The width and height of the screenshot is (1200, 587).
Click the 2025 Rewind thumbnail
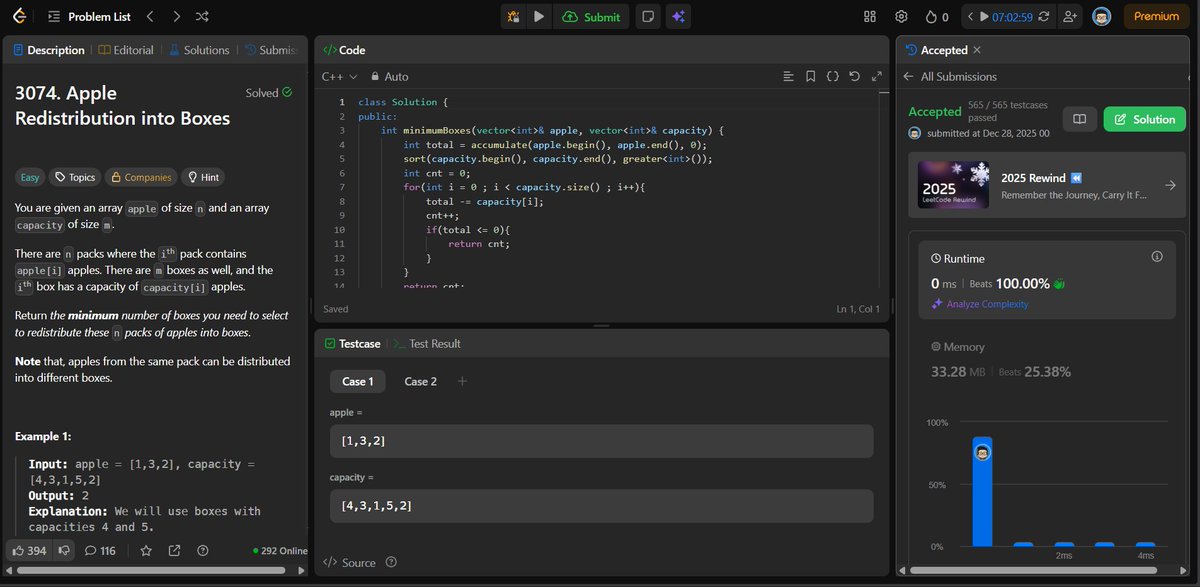tap(952, 185)
